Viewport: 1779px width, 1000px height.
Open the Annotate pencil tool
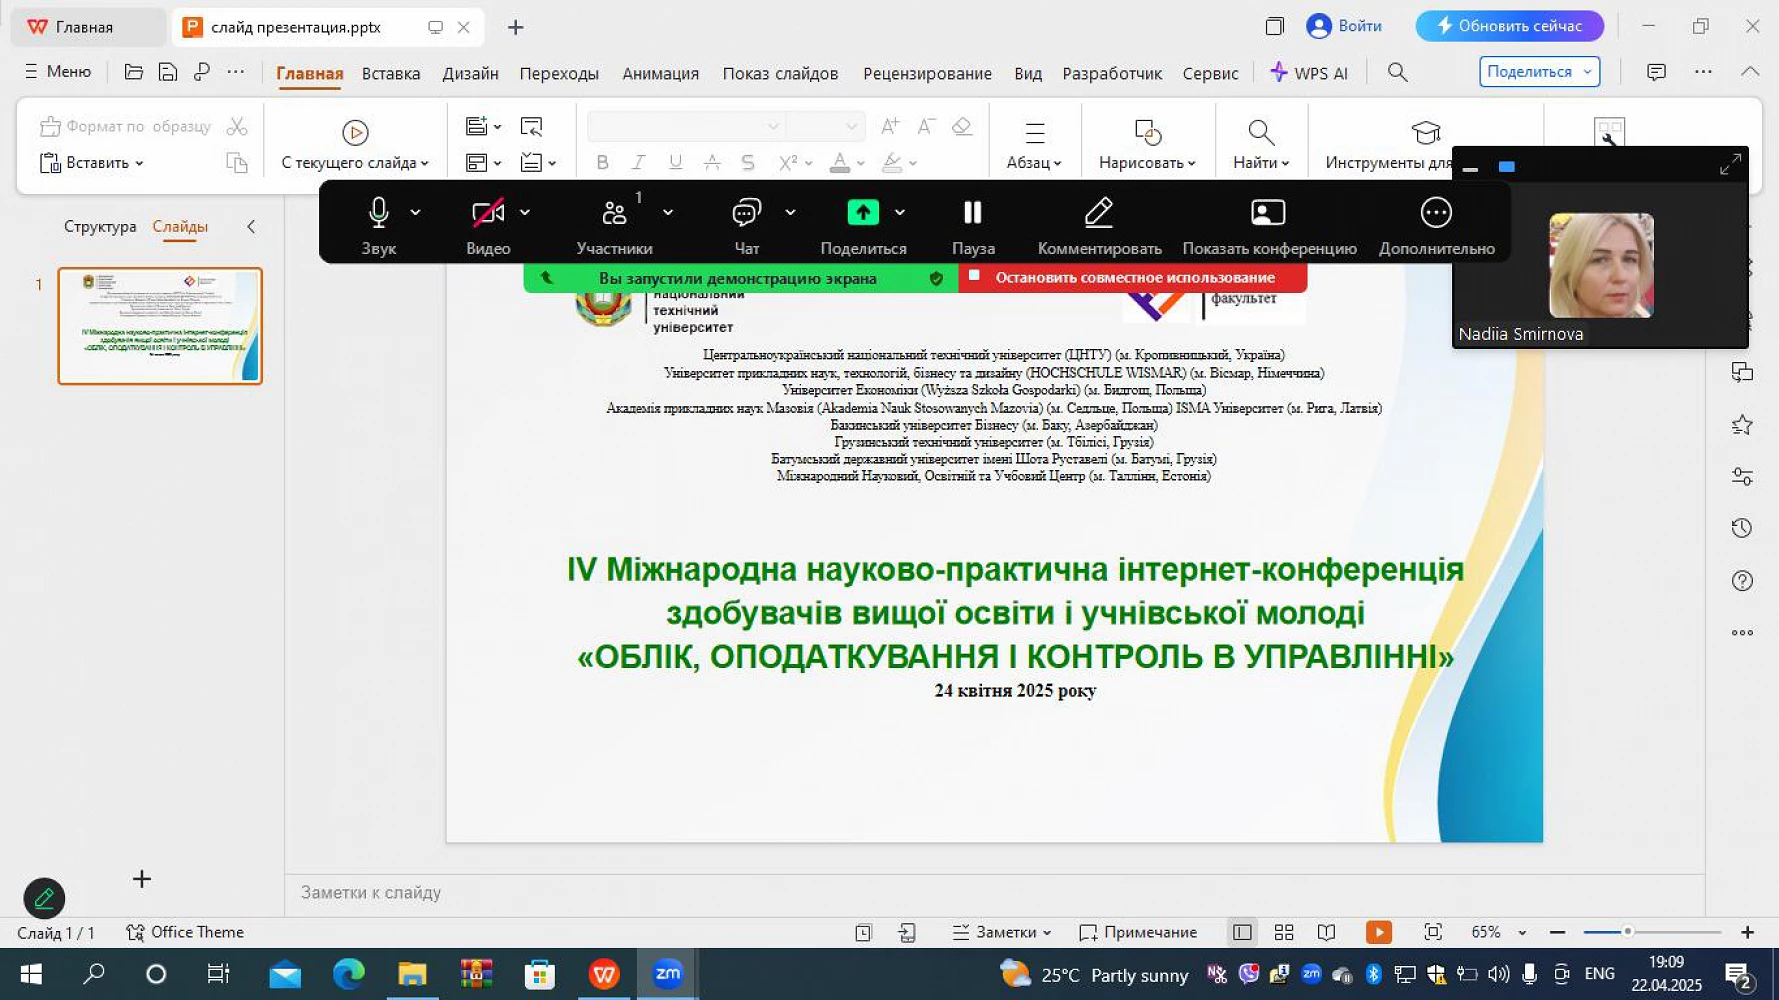(1099, 225)
